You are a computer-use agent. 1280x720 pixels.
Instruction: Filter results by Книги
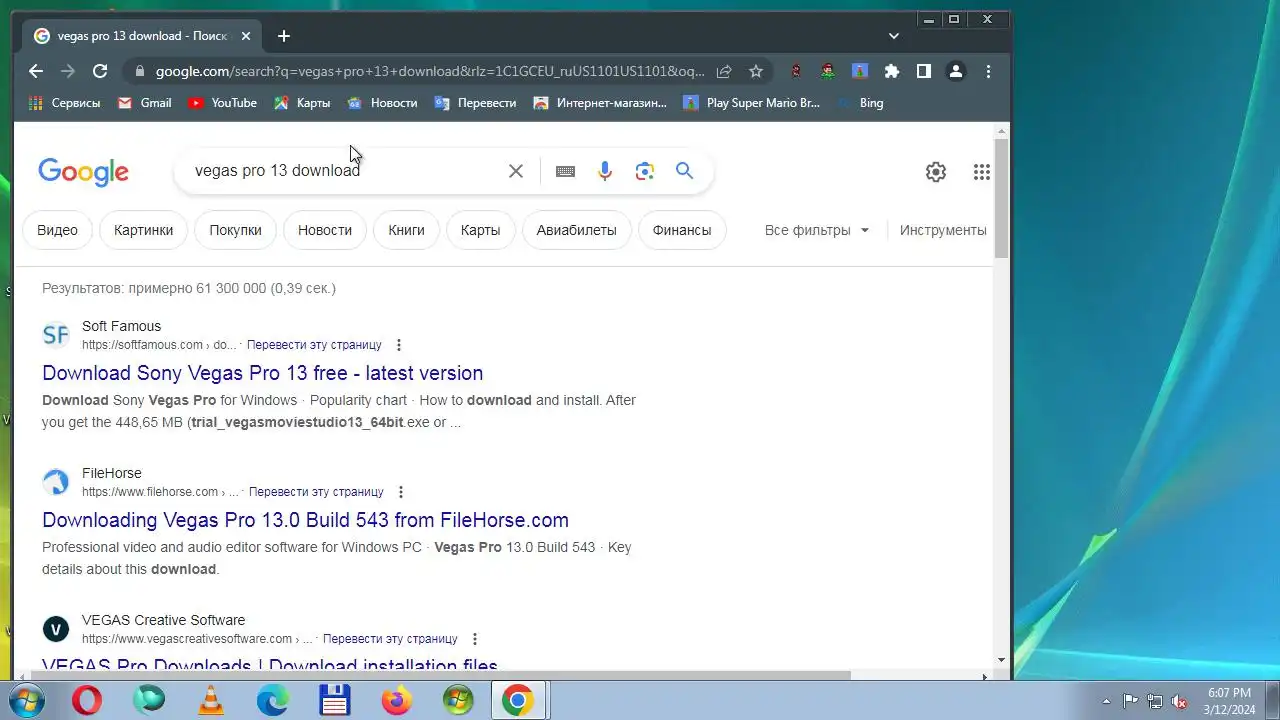click(x=406, y=230)
